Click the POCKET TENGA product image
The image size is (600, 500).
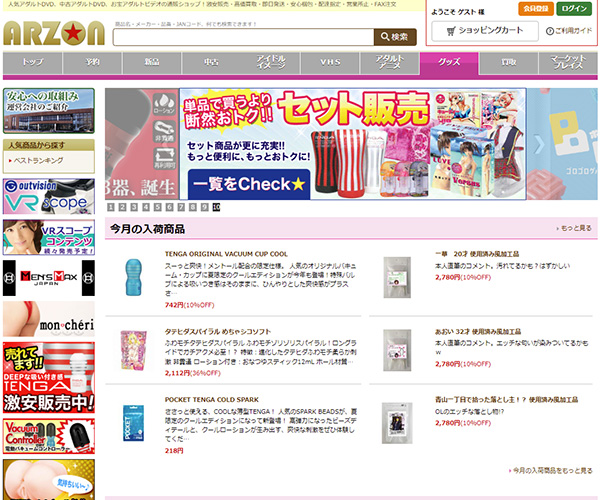[x=134, y=423]
